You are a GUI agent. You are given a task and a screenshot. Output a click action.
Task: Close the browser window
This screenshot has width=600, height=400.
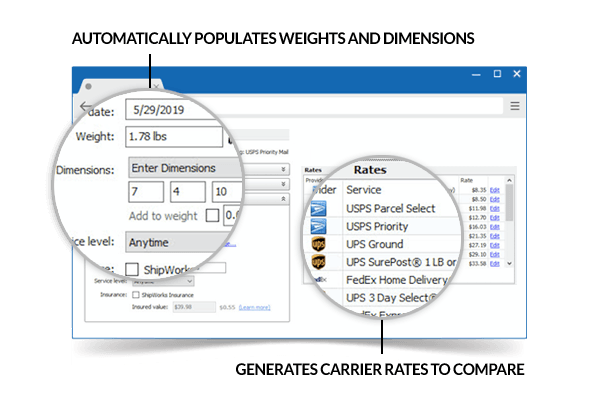517,73
